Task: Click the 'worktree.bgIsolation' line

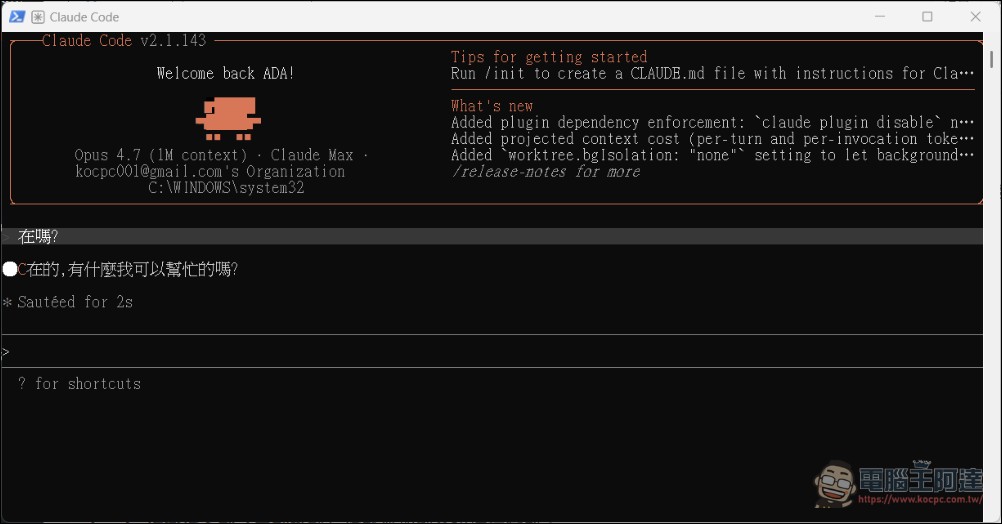Action: point(713,155)
